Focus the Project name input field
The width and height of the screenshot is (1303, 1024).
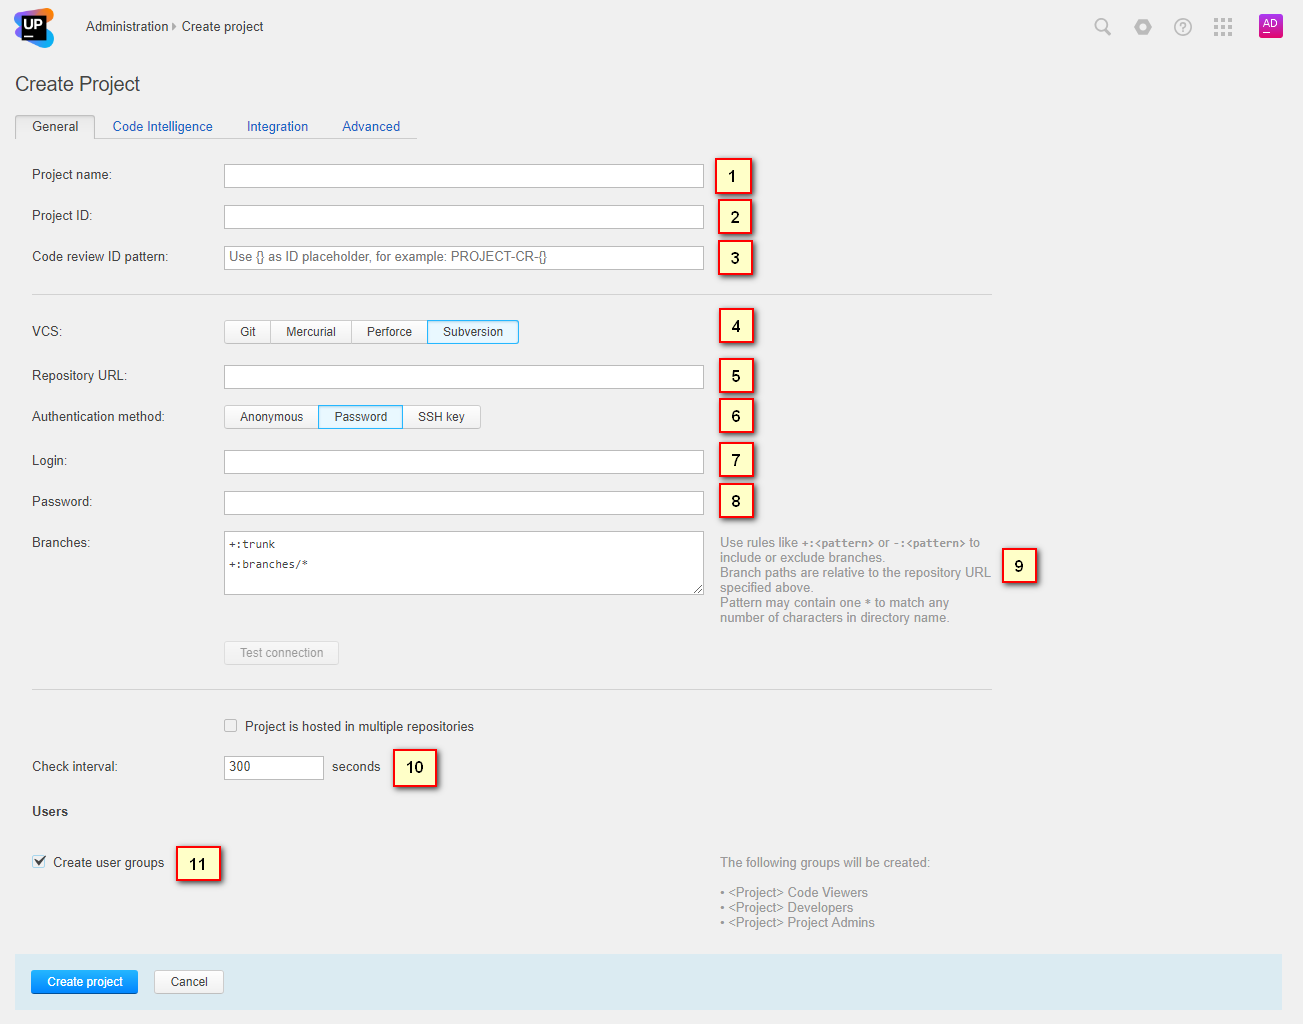463,176
